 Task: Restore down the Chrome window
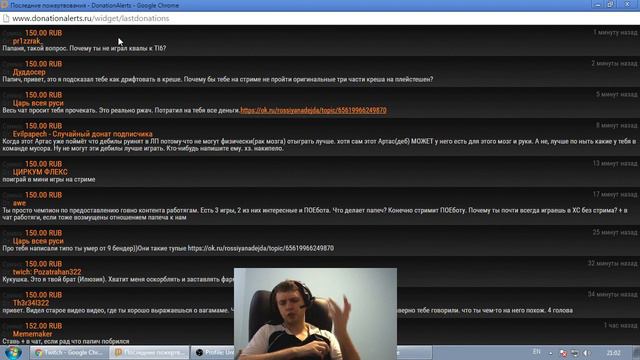611,4
